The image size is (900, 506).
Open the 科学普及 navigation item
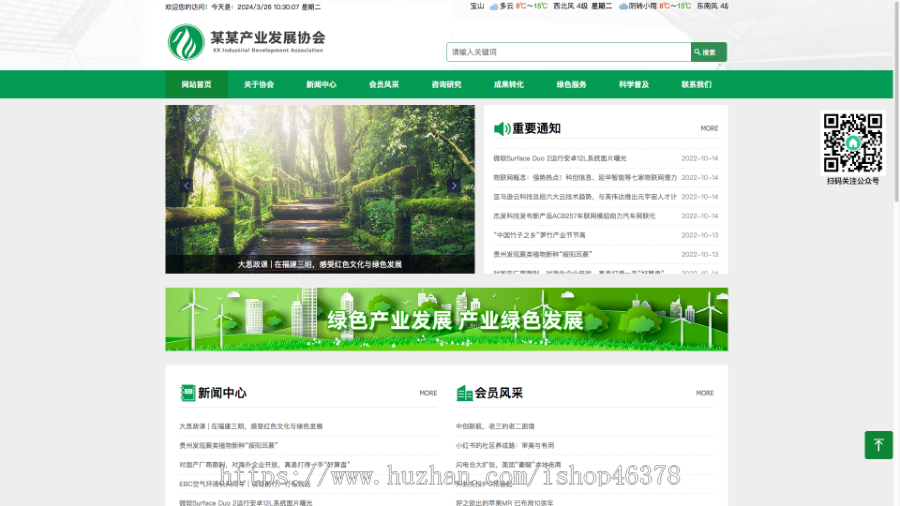coord(634,84)
